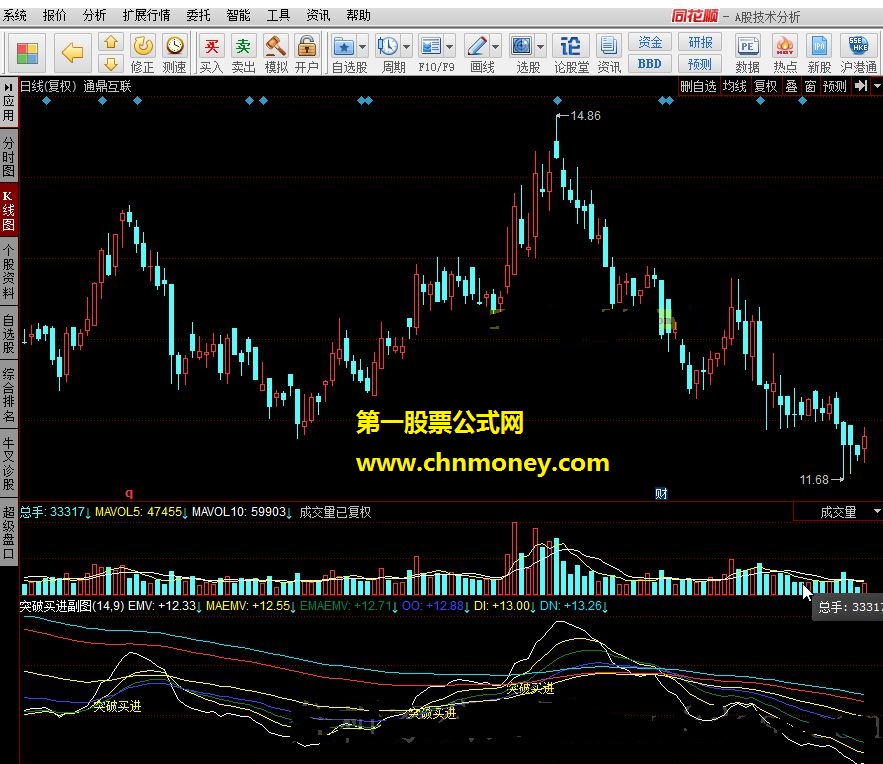
Task: Open the 扩展行情 menu
Action: coord(146,16)
